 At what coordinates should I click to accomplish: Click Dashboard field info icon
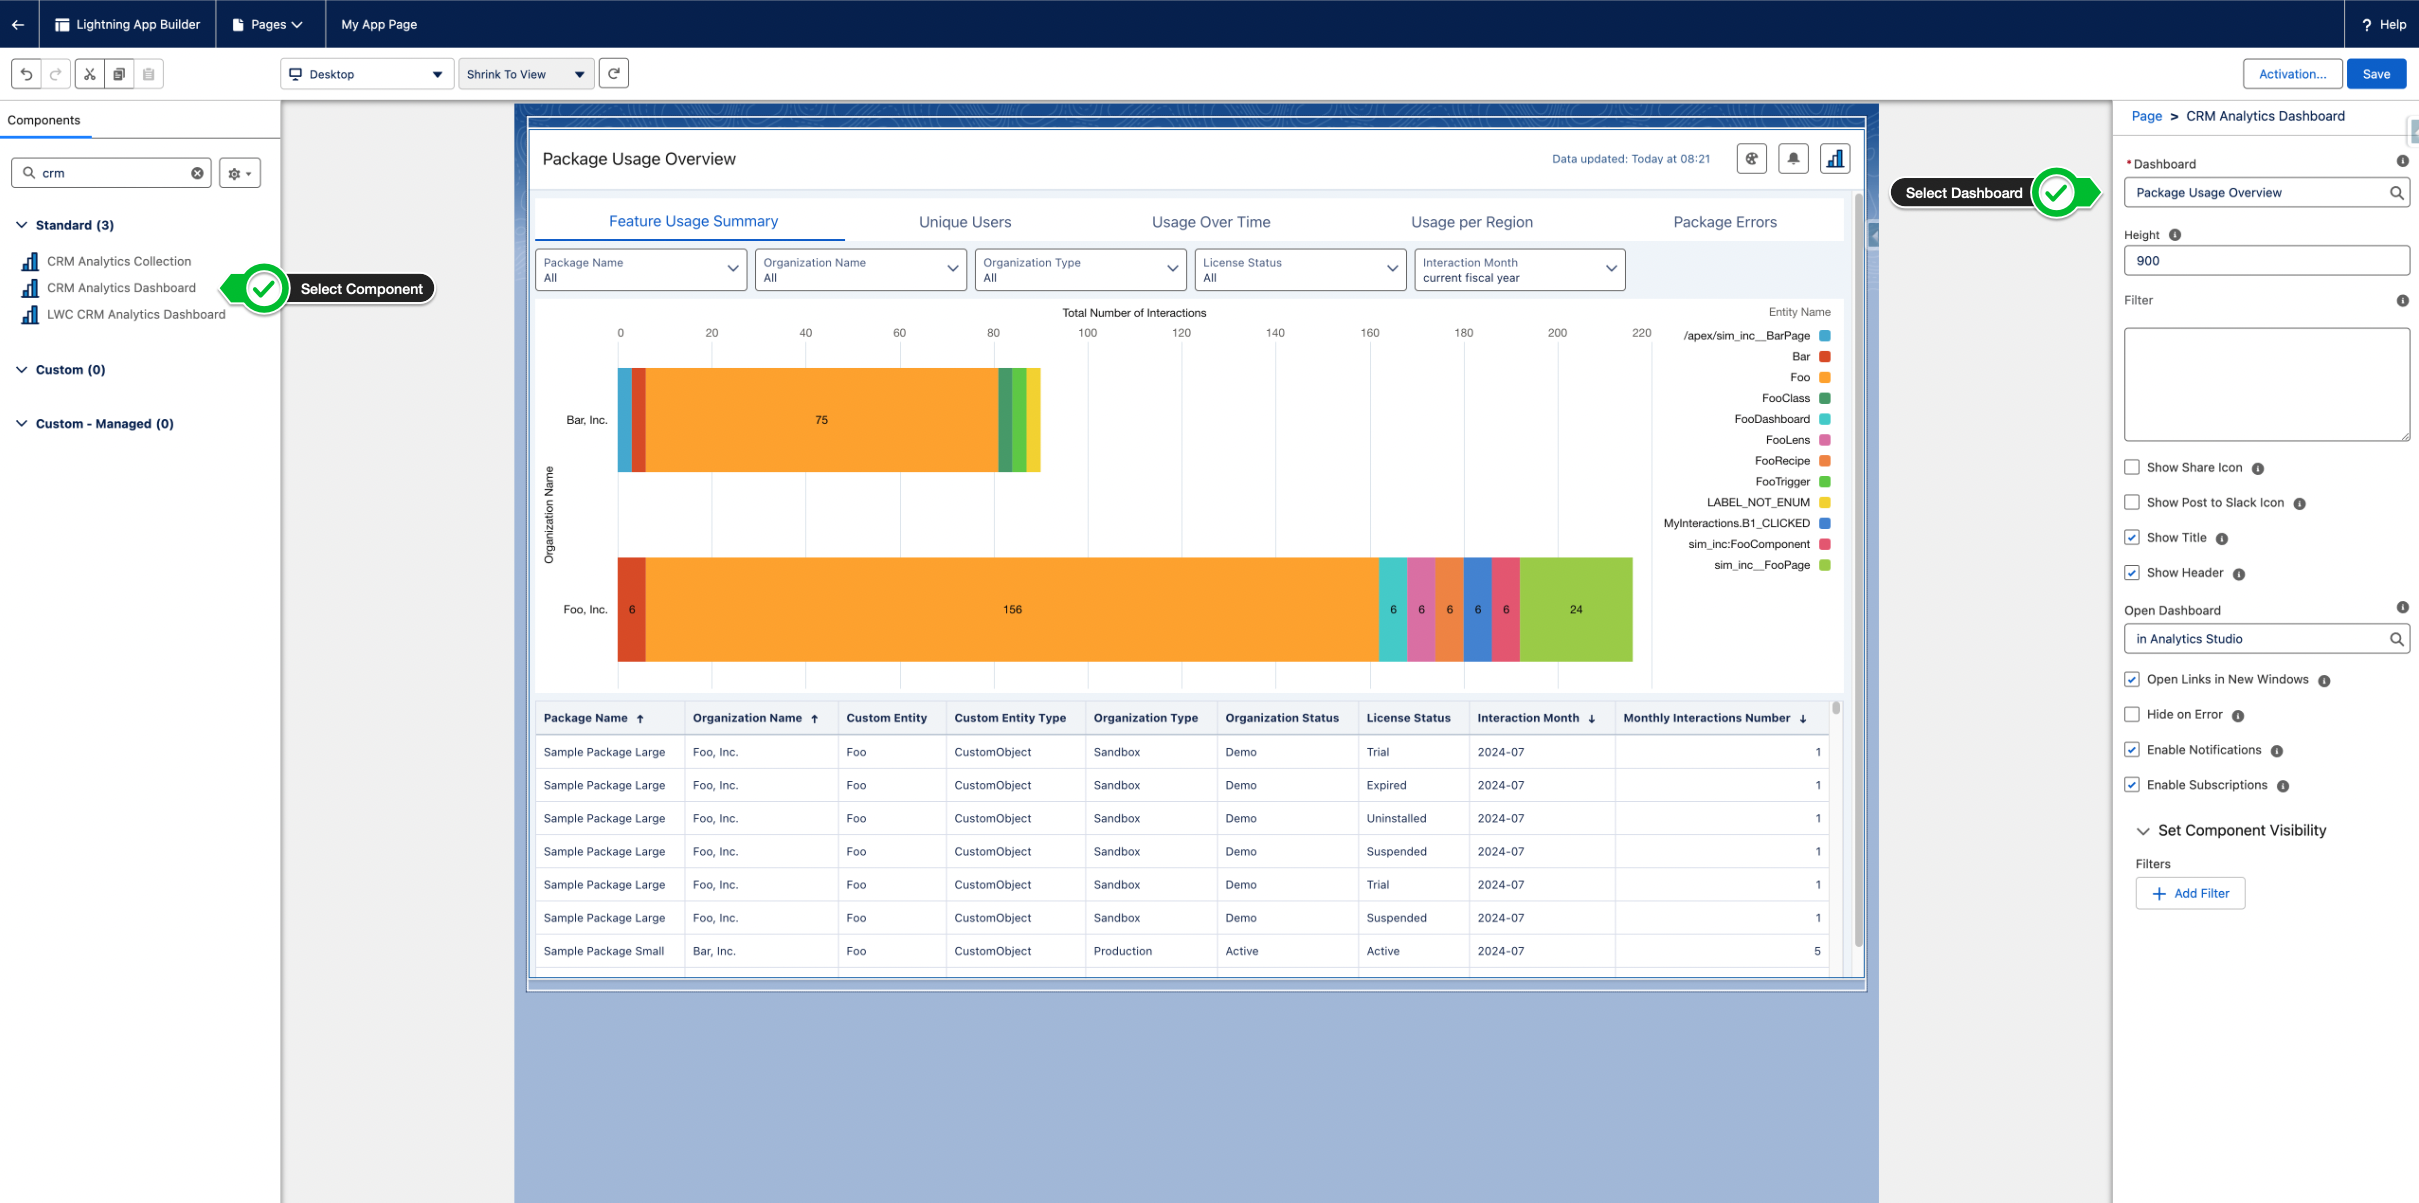coord(2402,161)
